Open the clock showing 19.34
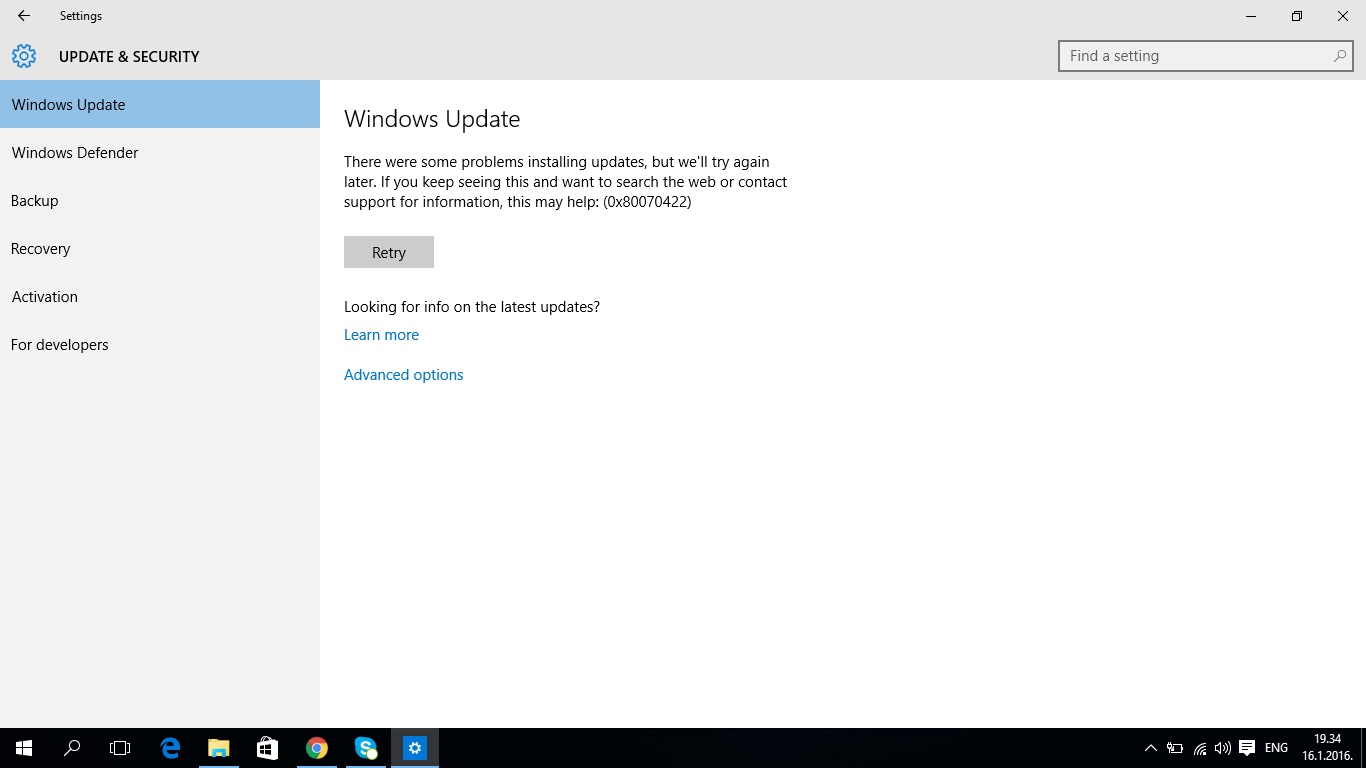Image resolution: width=1366 pixels, height=768 pixels. point(1327,748)
